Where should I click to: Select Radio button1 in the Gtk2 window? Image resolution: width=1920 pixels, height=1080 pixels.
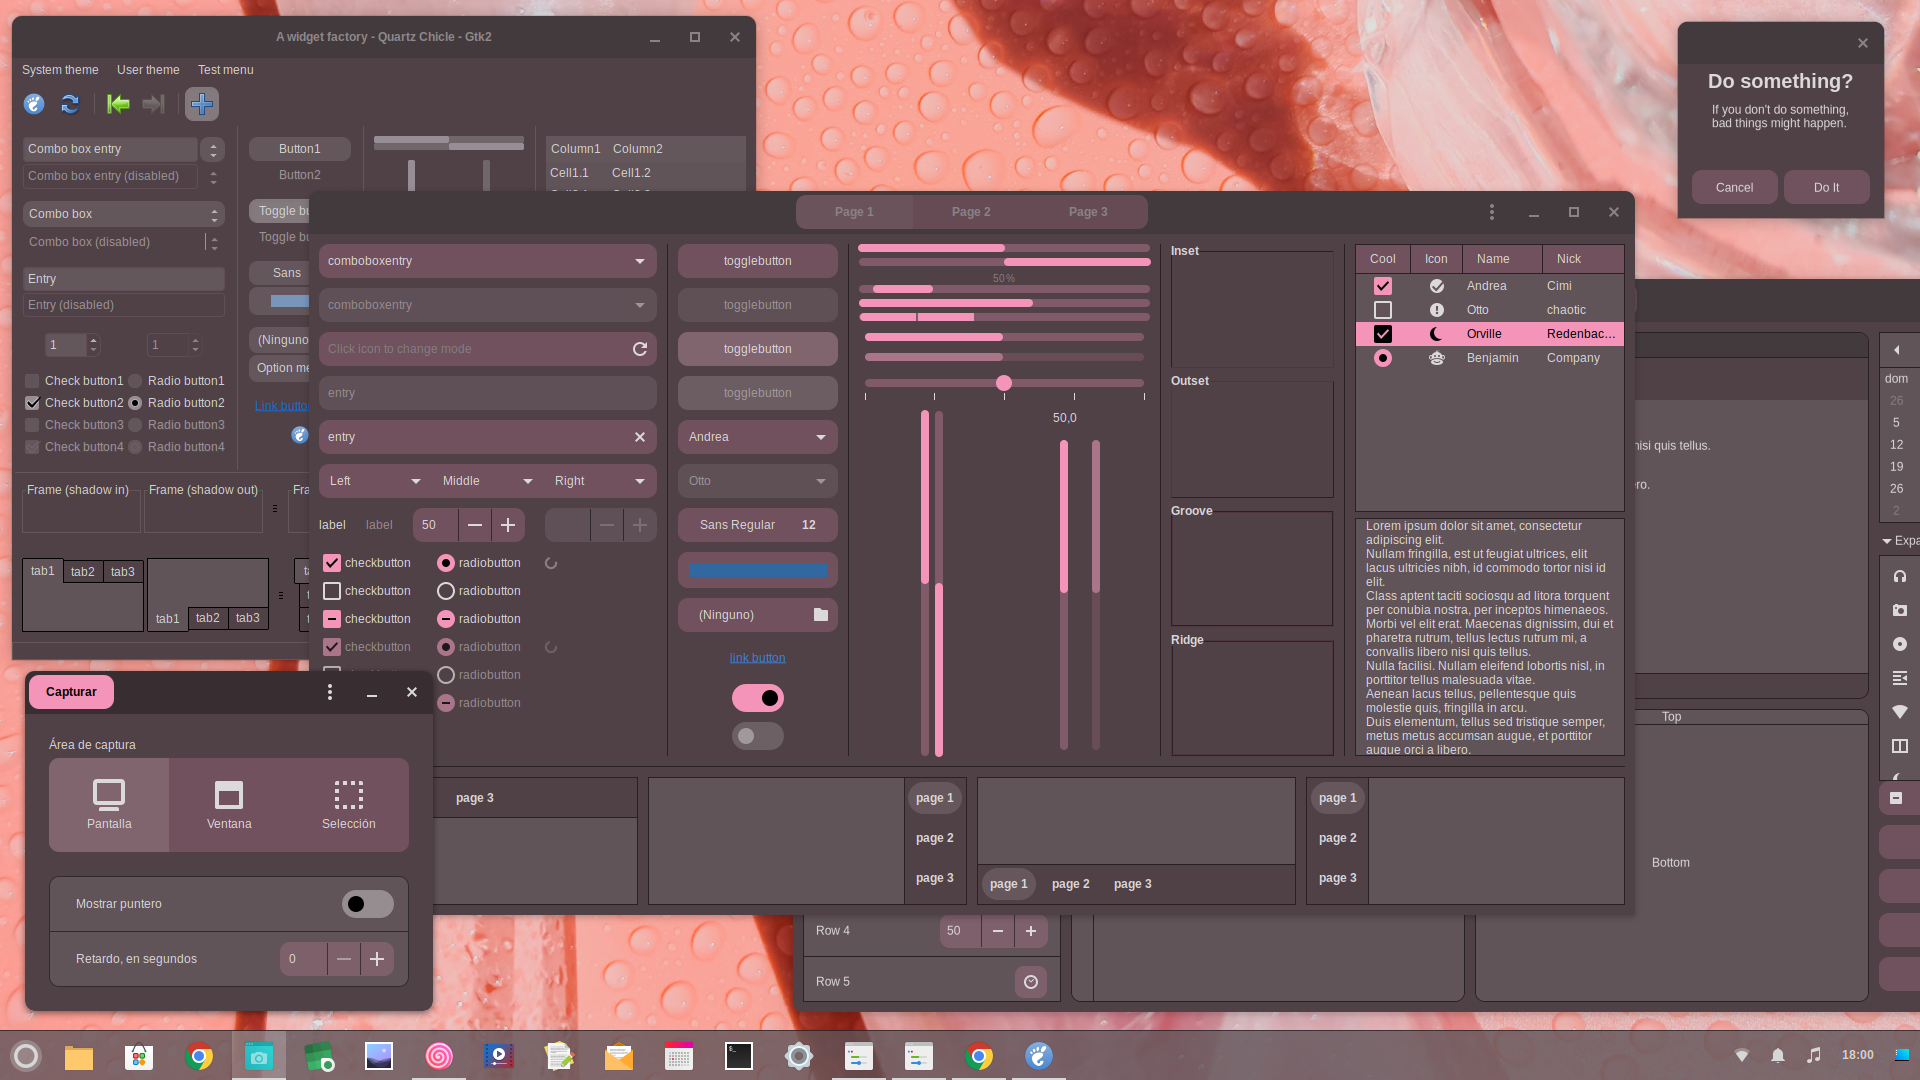click(x=135, y=381)
